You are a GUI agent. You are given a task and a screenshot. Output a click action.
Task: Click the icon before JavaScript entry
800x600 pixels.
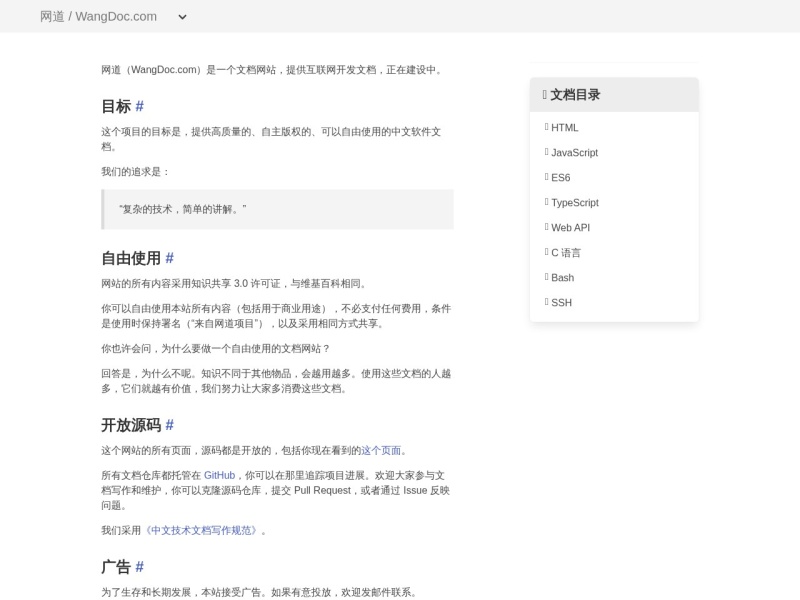tap(546, 152)
